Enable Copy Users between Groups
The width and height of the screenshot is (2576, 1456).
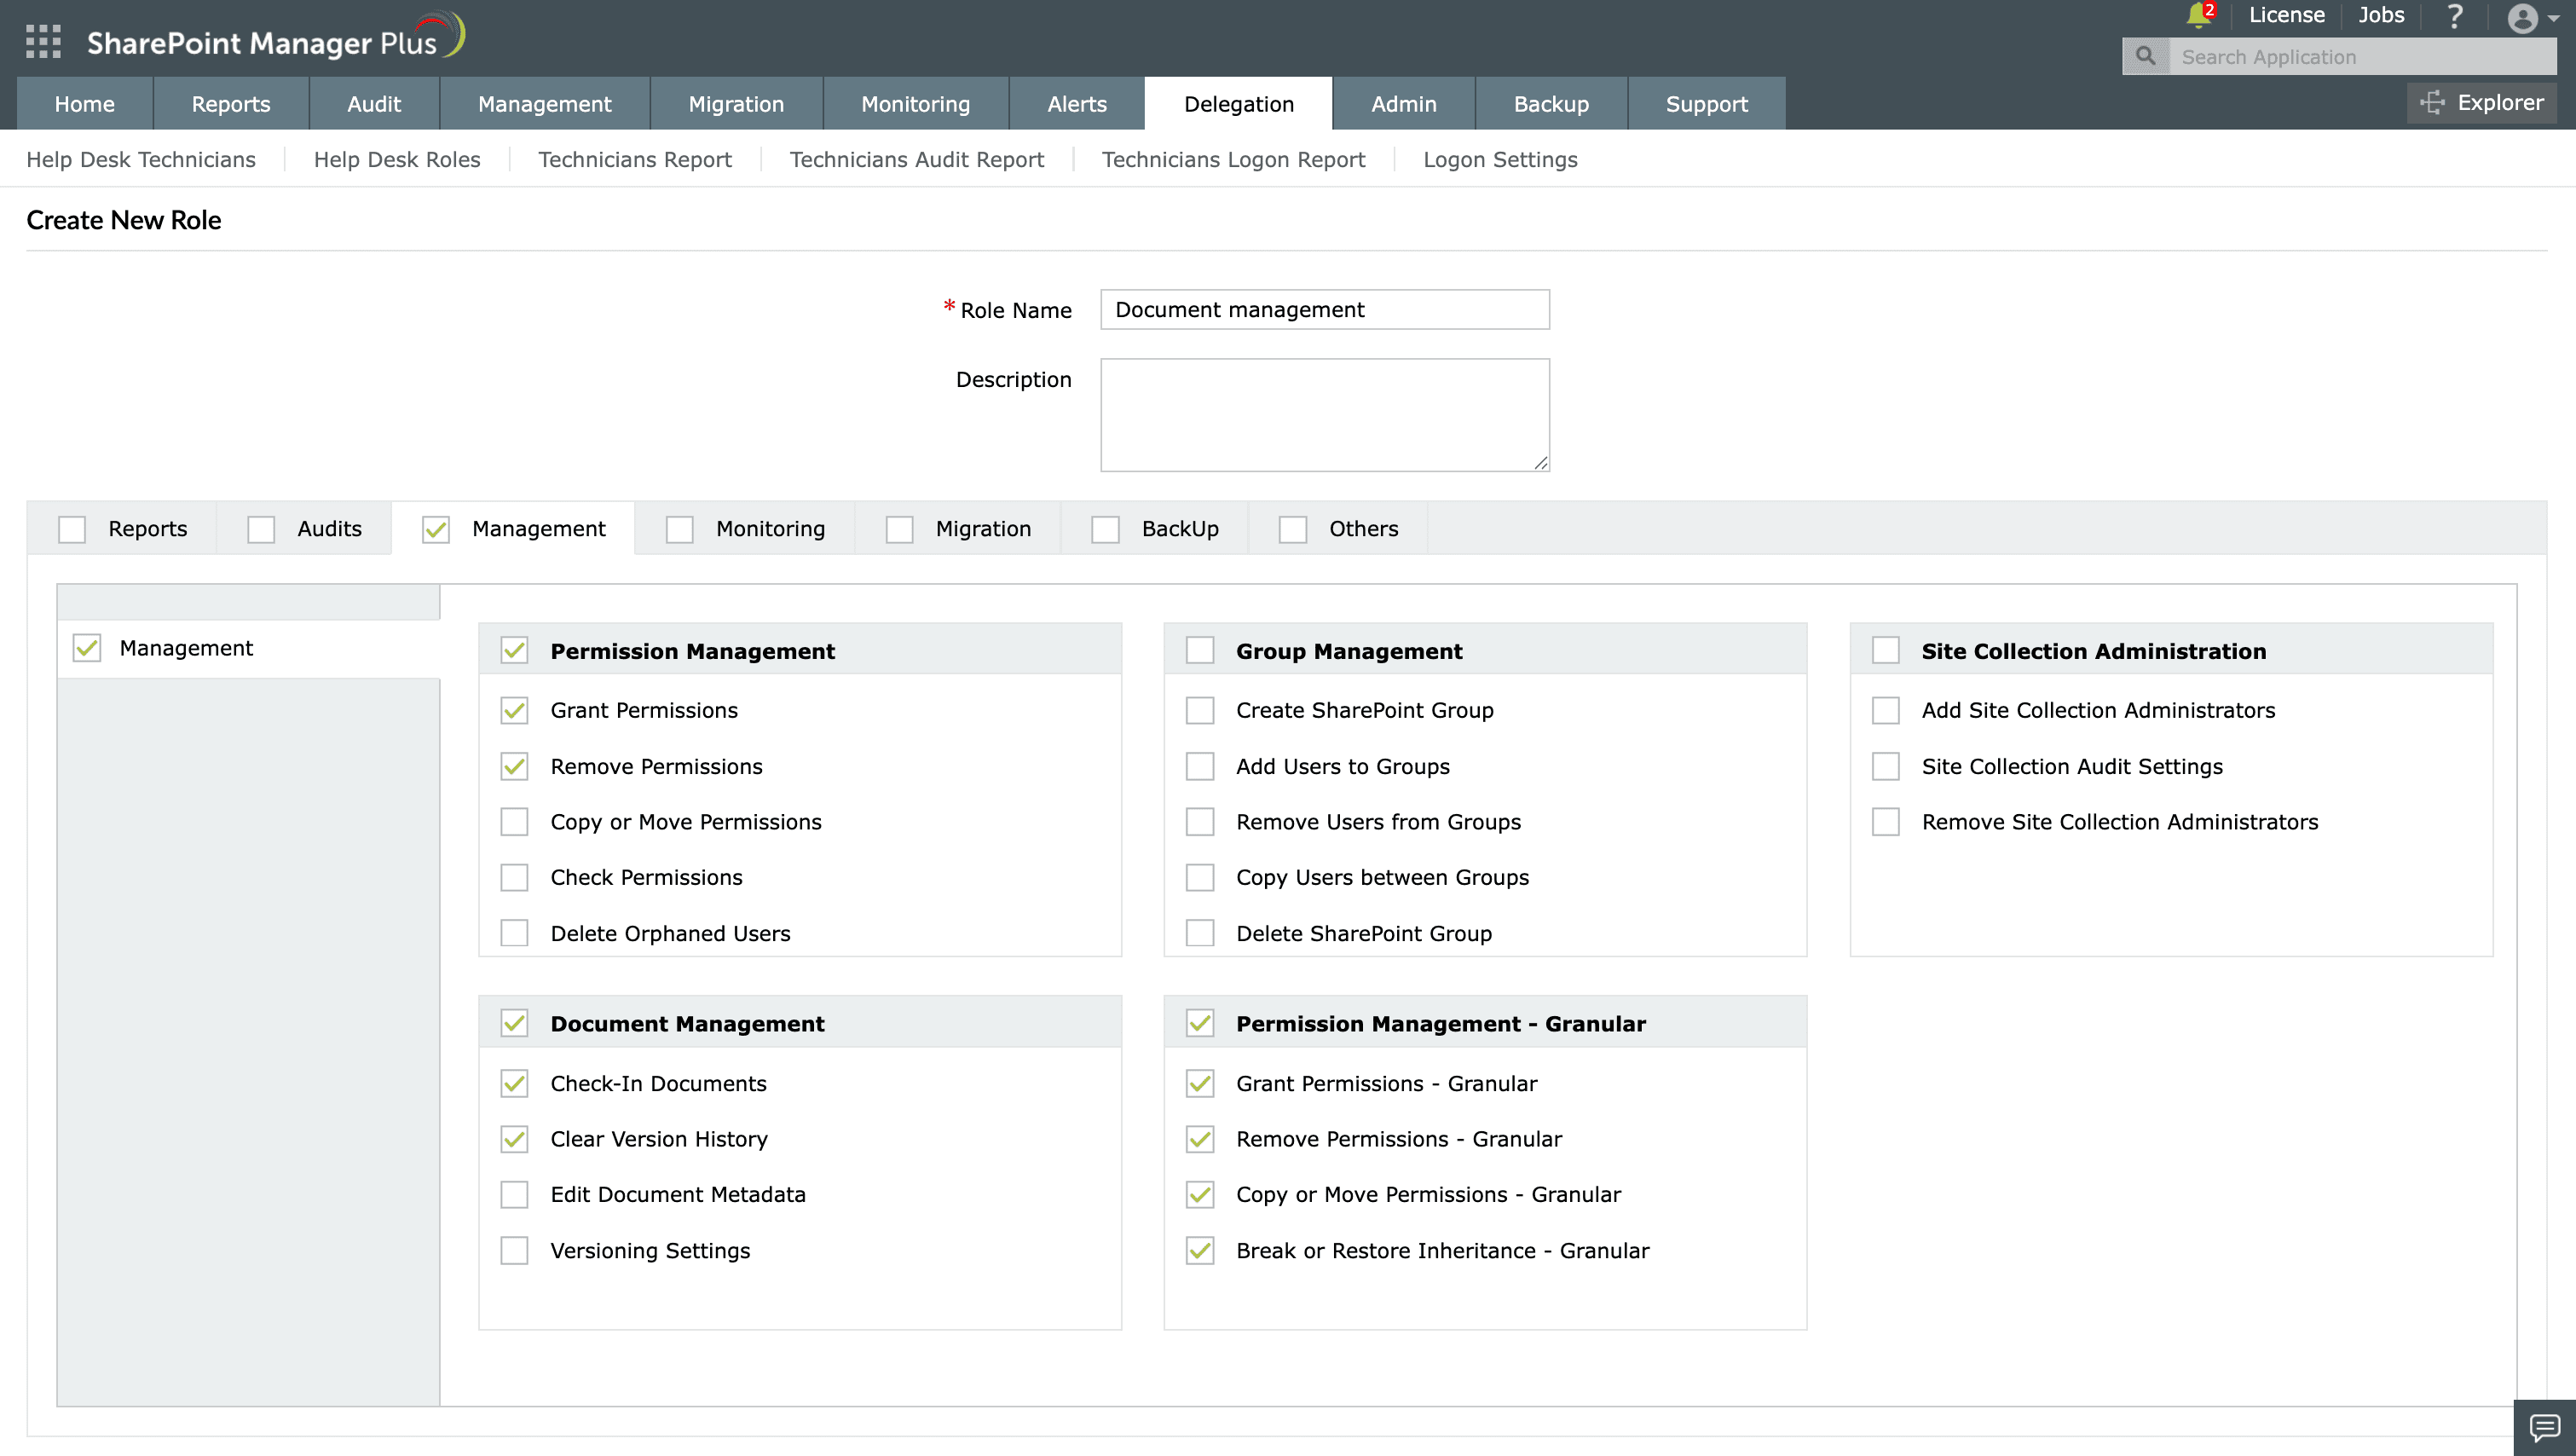[1200, 877]
